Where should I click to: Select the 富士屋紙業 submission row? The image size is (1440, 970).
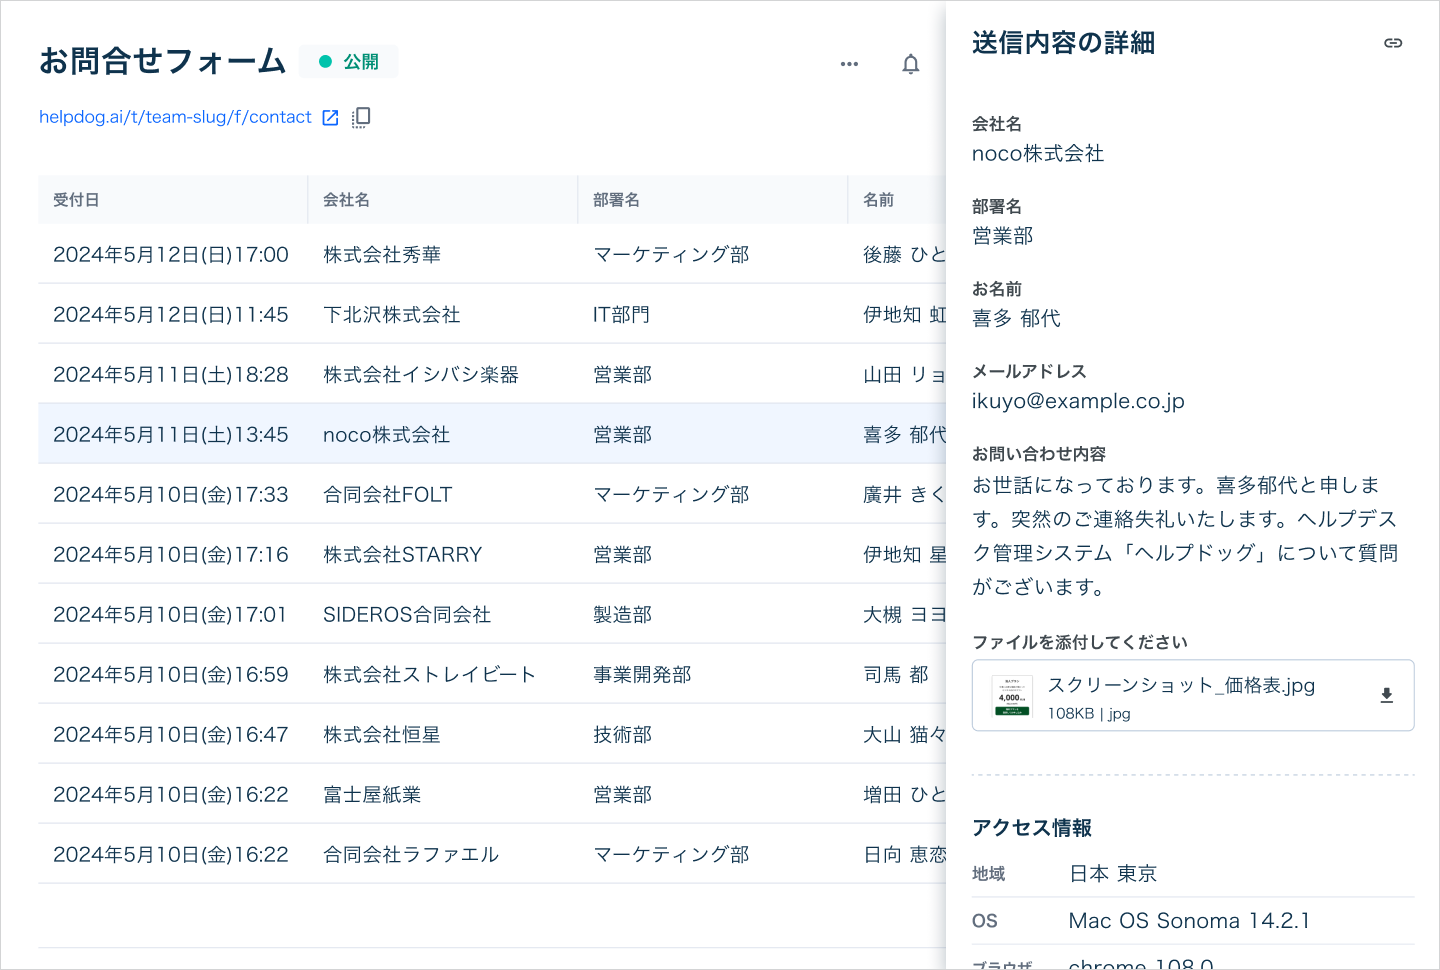(x=372, y=795)
